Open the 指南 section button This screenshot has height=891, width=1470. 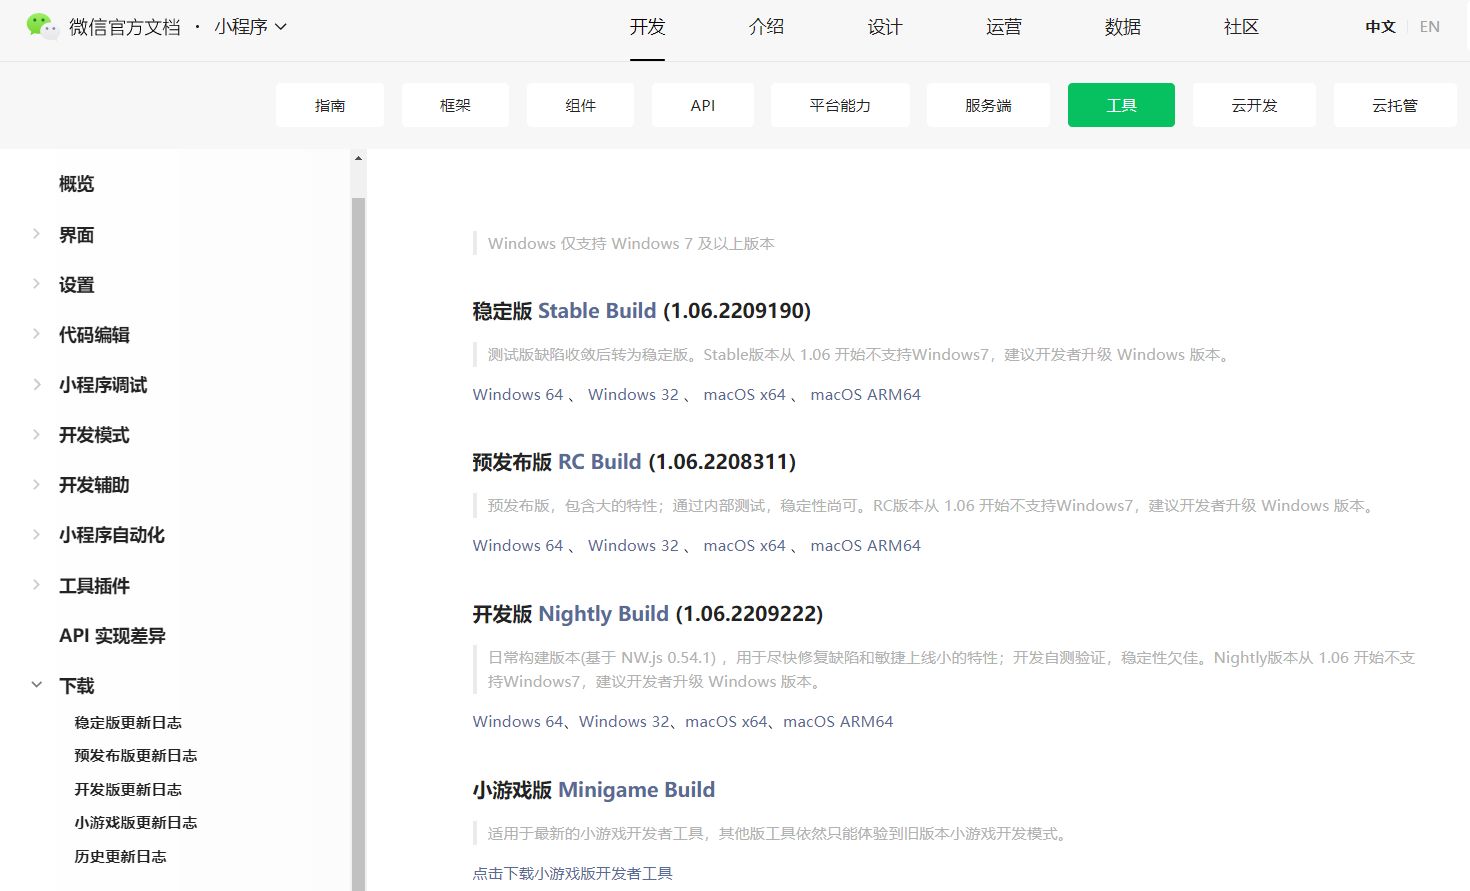pyautogui.click(x=330, y=105)
